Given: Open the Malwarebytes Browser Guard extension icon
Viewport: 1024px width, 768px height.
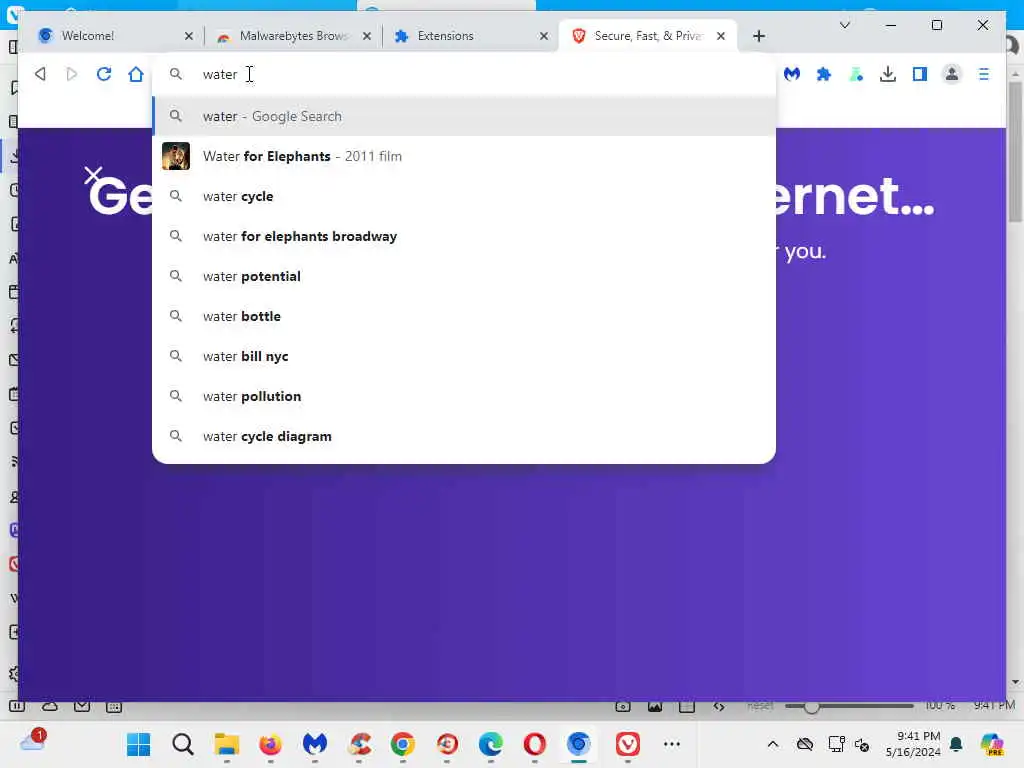Looking at the screenshot, I should [792, 74].
